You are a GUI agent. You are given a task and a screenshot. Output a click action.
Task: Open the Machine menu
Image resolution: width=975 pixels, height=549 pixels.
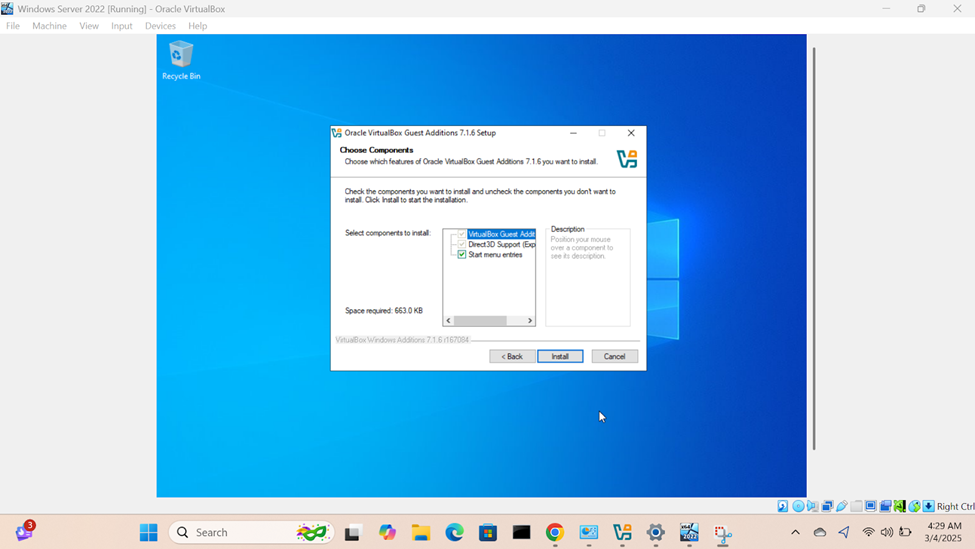click(49, 25)
